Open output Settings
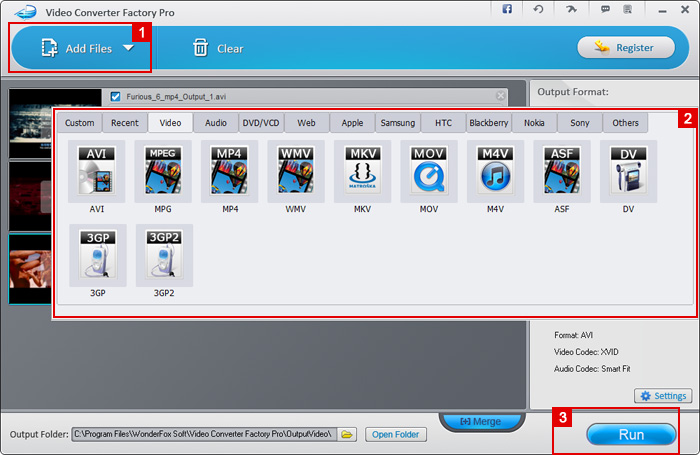 click(x=663, y=396)
